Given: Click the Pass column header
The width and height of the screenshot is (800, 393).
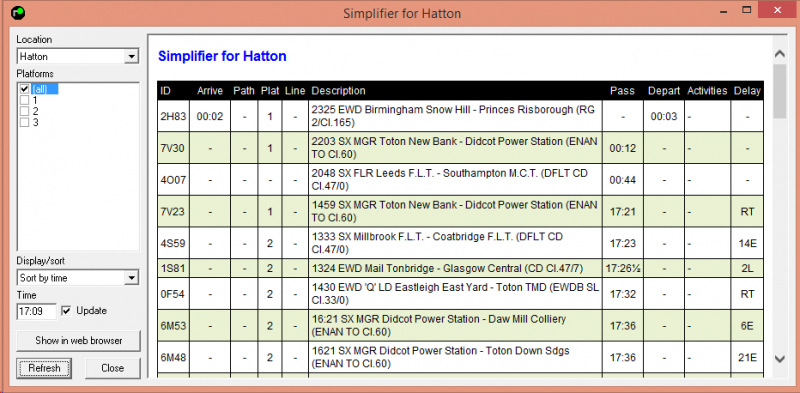Looking at the screenshot, I should (x=622, y=91).
